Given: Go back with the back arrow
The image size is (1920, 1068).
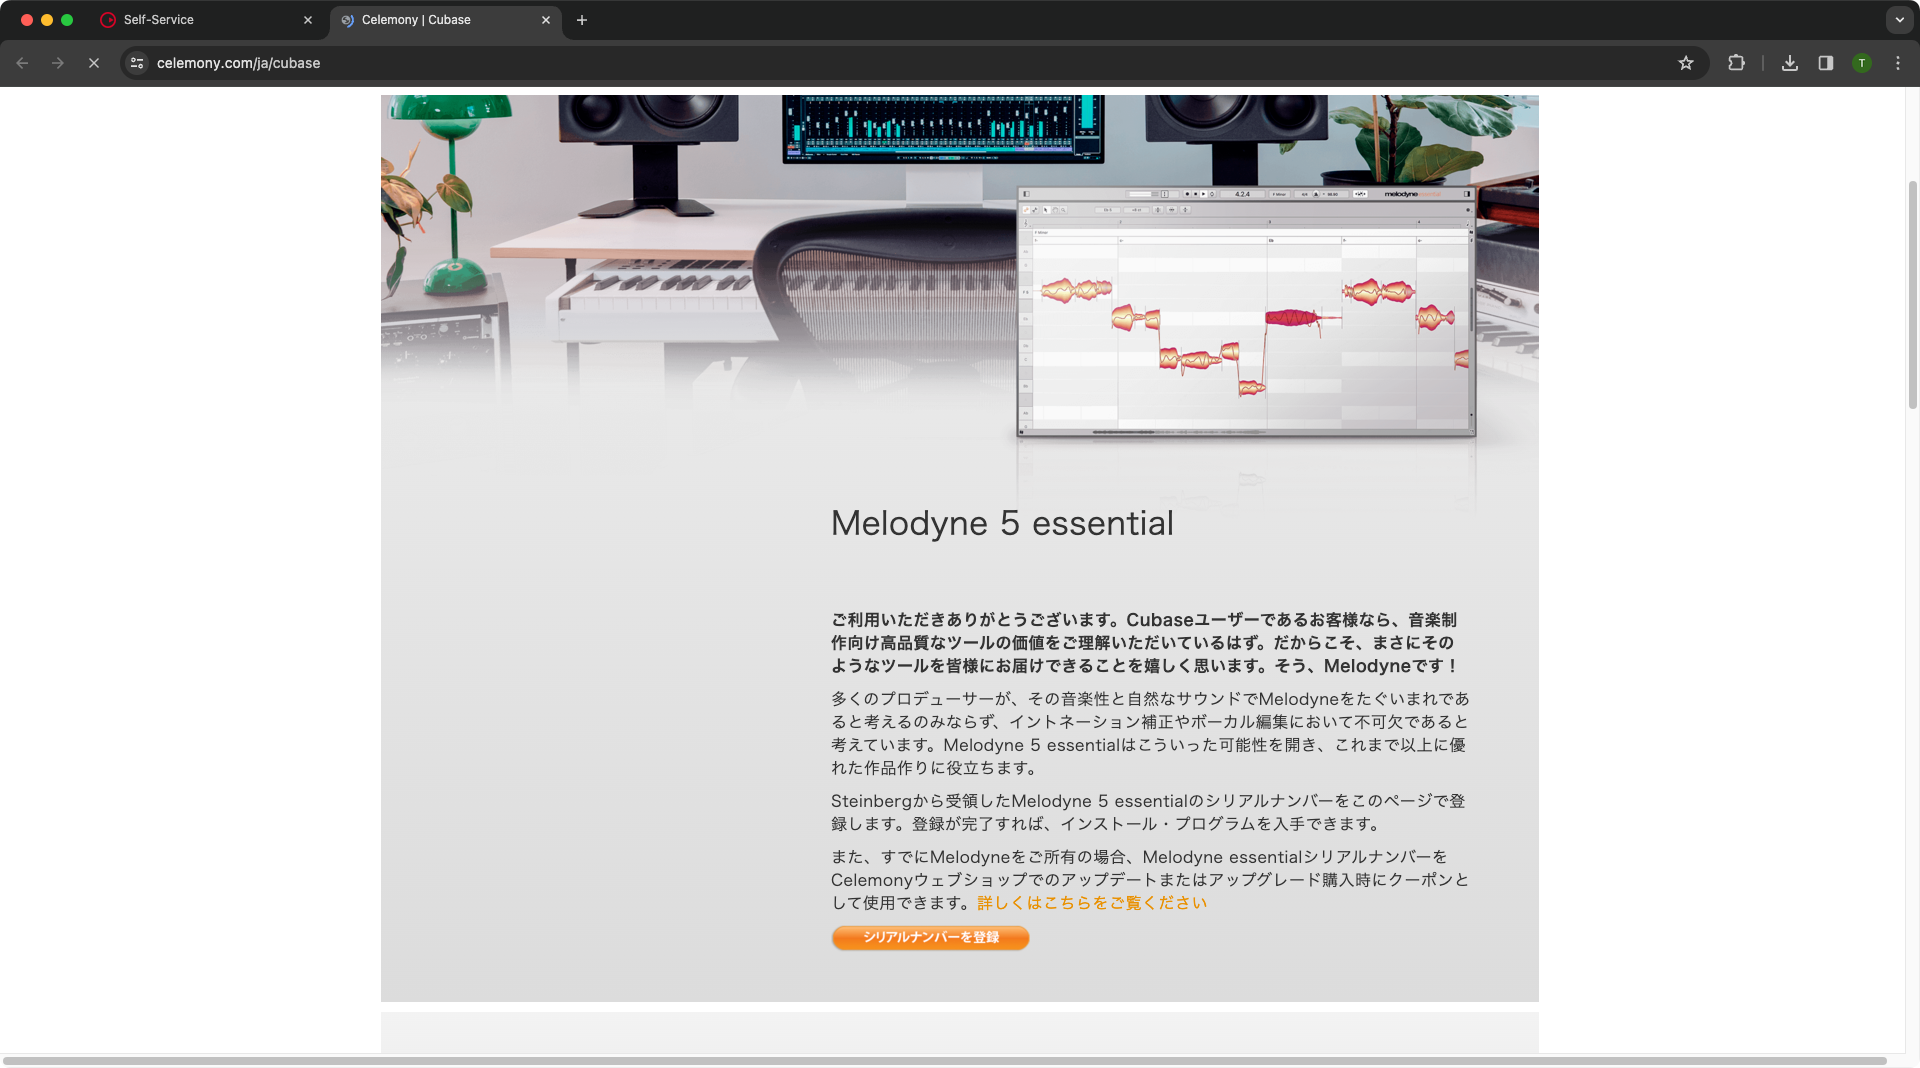Looking at the screenshot, I should [22, 63].
